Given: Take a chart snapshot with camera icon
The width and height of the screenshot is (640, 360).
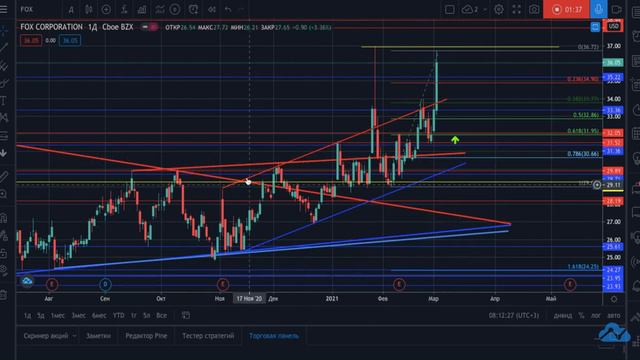Looking at the screenshot, I should pos(534,9).
